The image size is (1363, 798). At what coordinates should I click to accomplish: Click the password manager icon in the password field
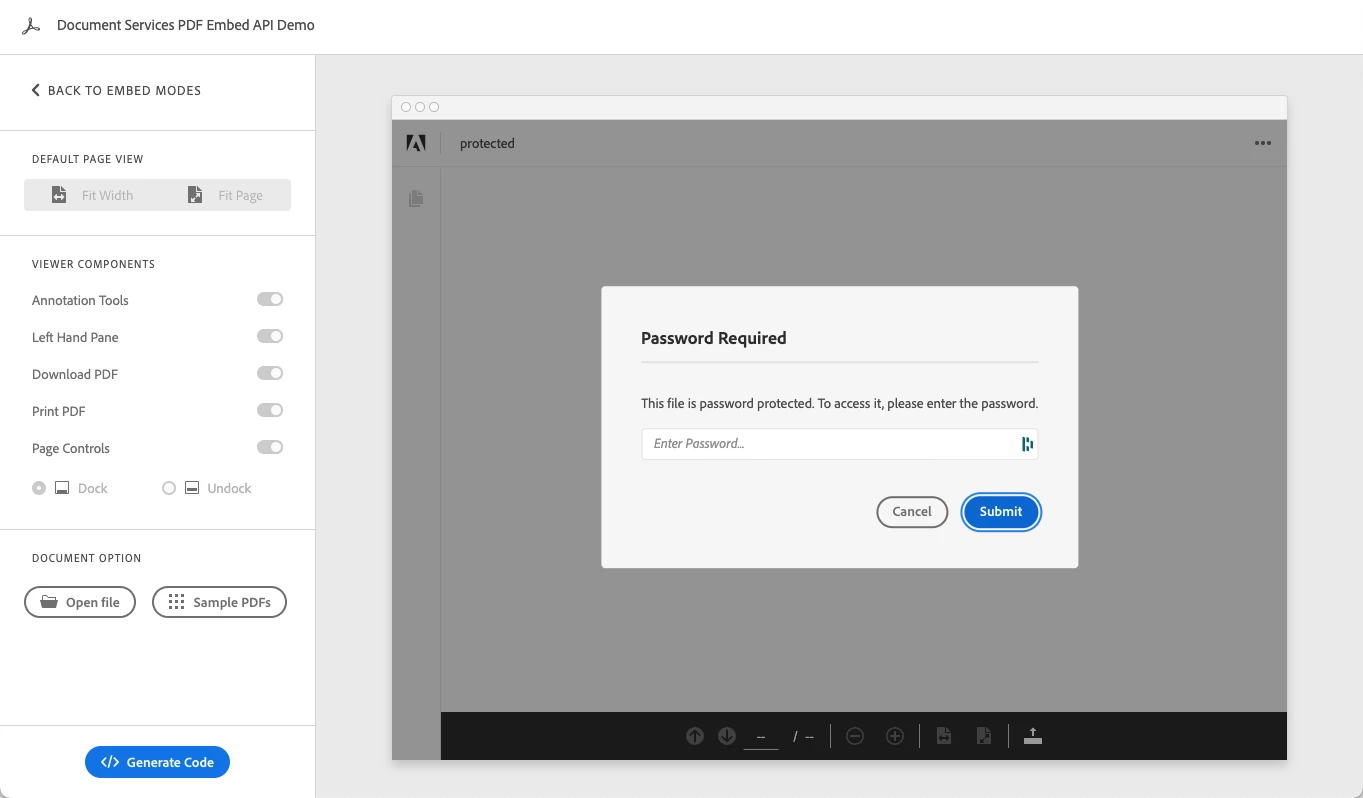[1027, 444]
